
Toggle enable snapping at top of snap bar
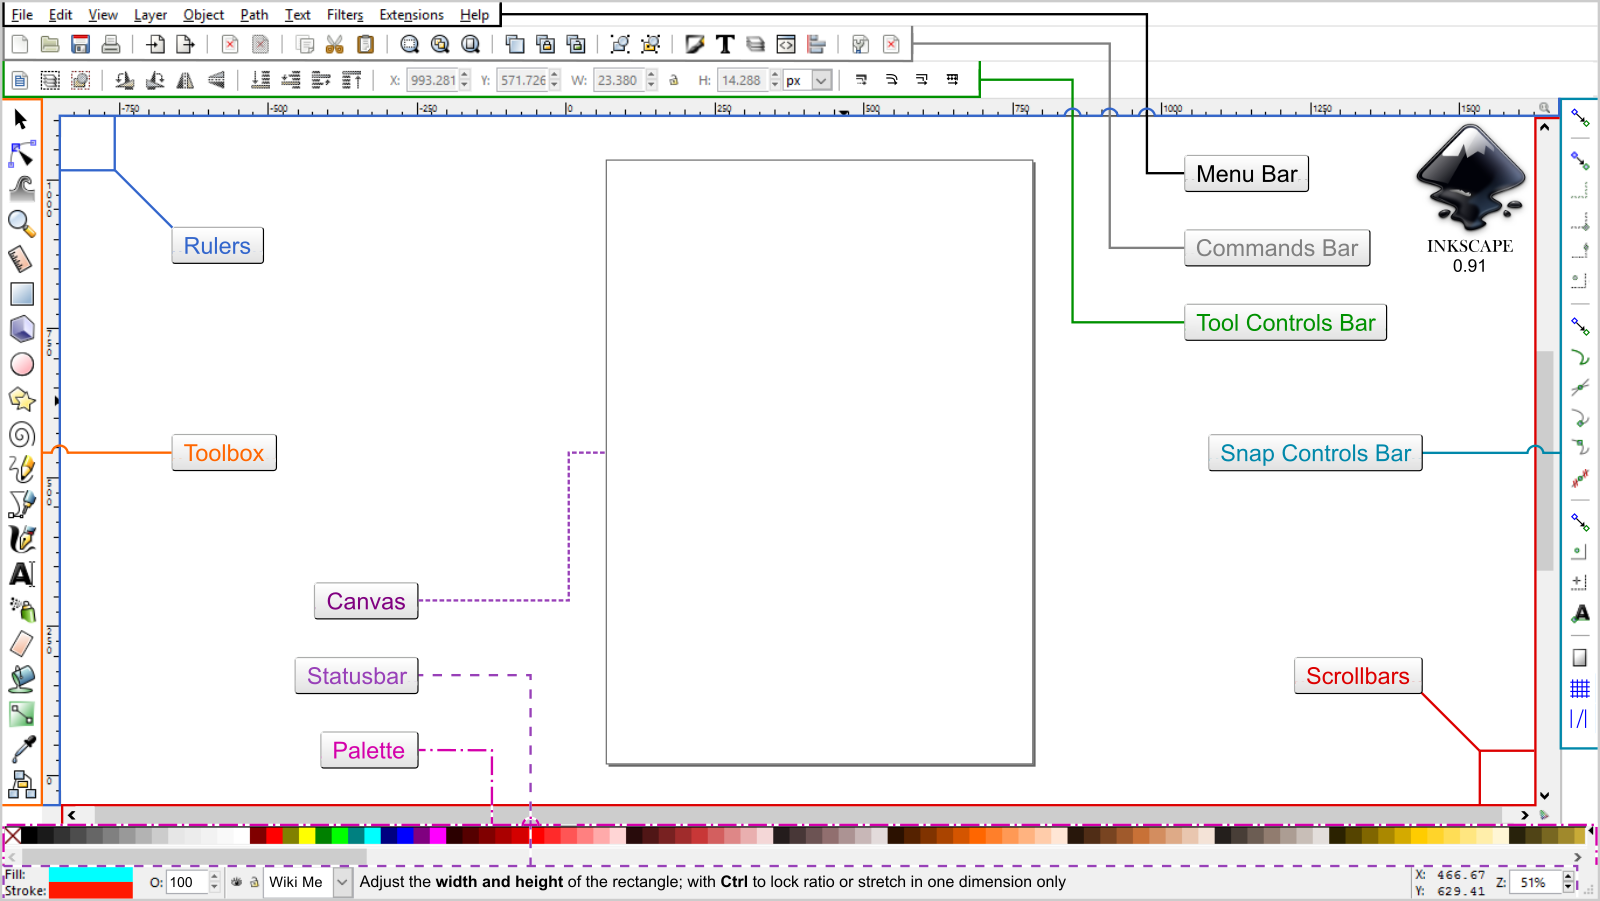tap(1580, 118)
